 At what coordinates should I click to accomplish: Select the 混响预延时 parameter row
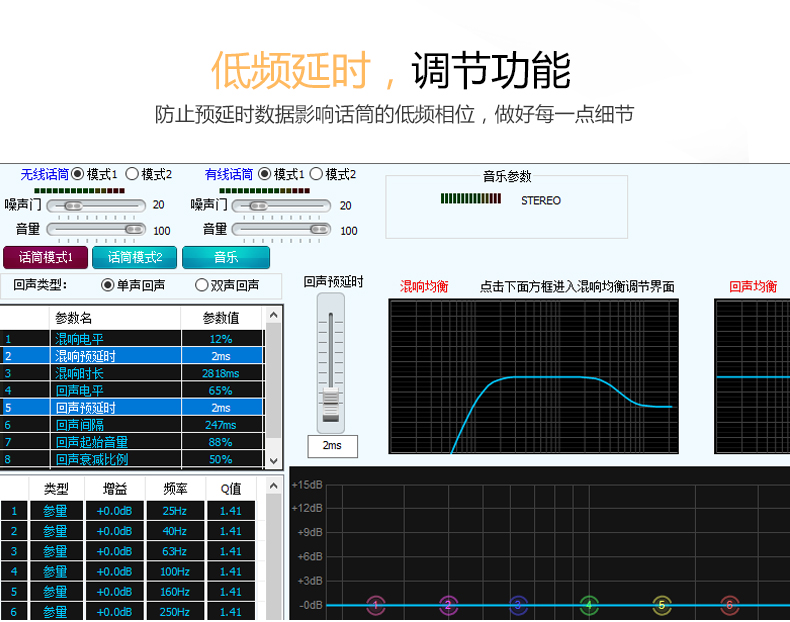(x=132, y=356)
